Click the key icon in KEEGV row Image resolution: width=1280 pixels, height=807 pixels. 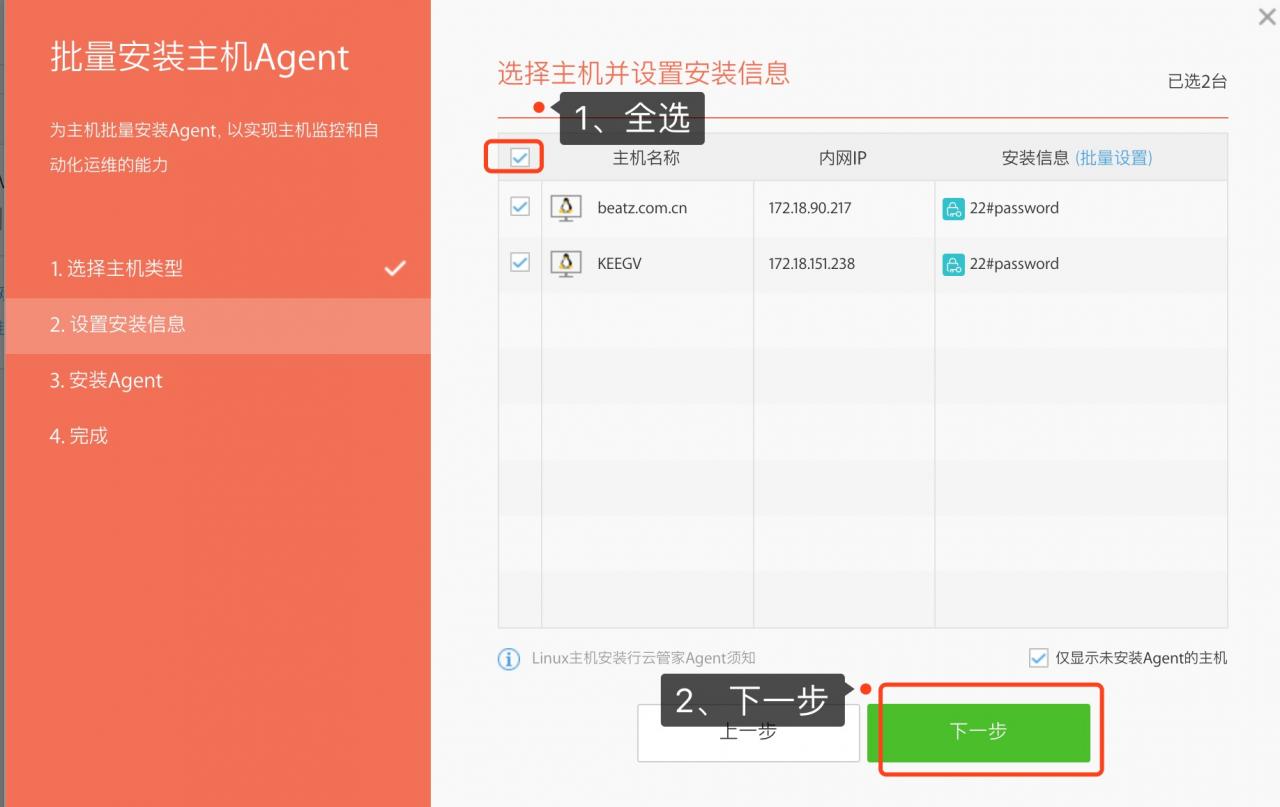point(953,265)
